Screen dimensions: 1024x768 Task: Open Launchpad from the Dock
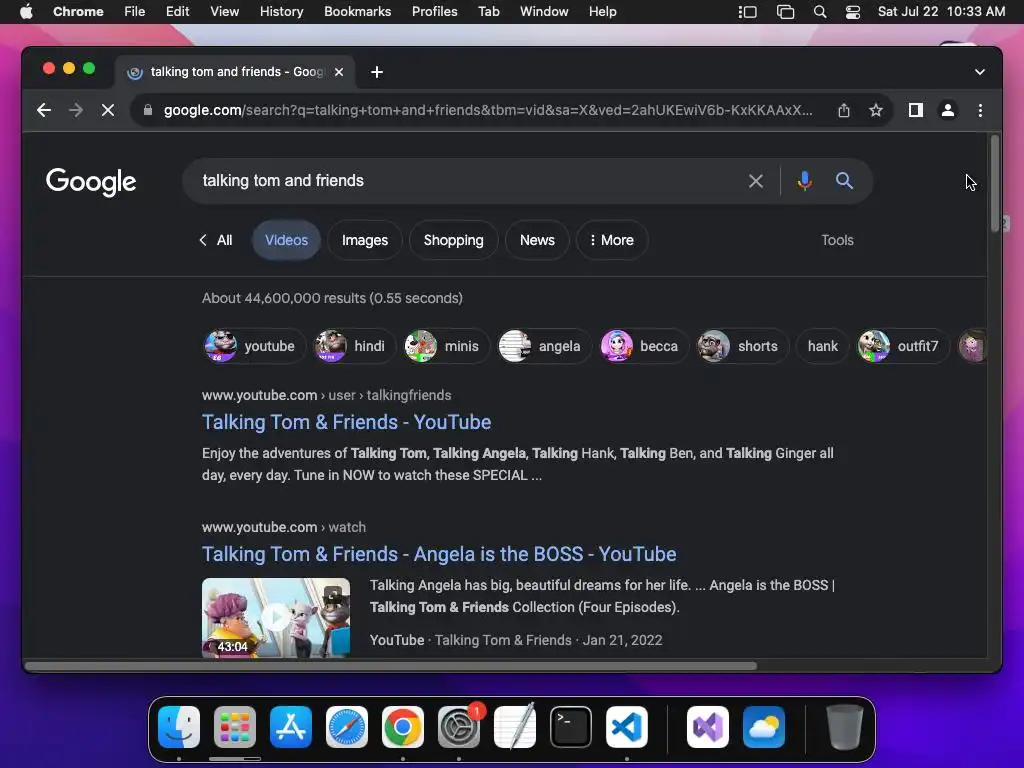235,727
